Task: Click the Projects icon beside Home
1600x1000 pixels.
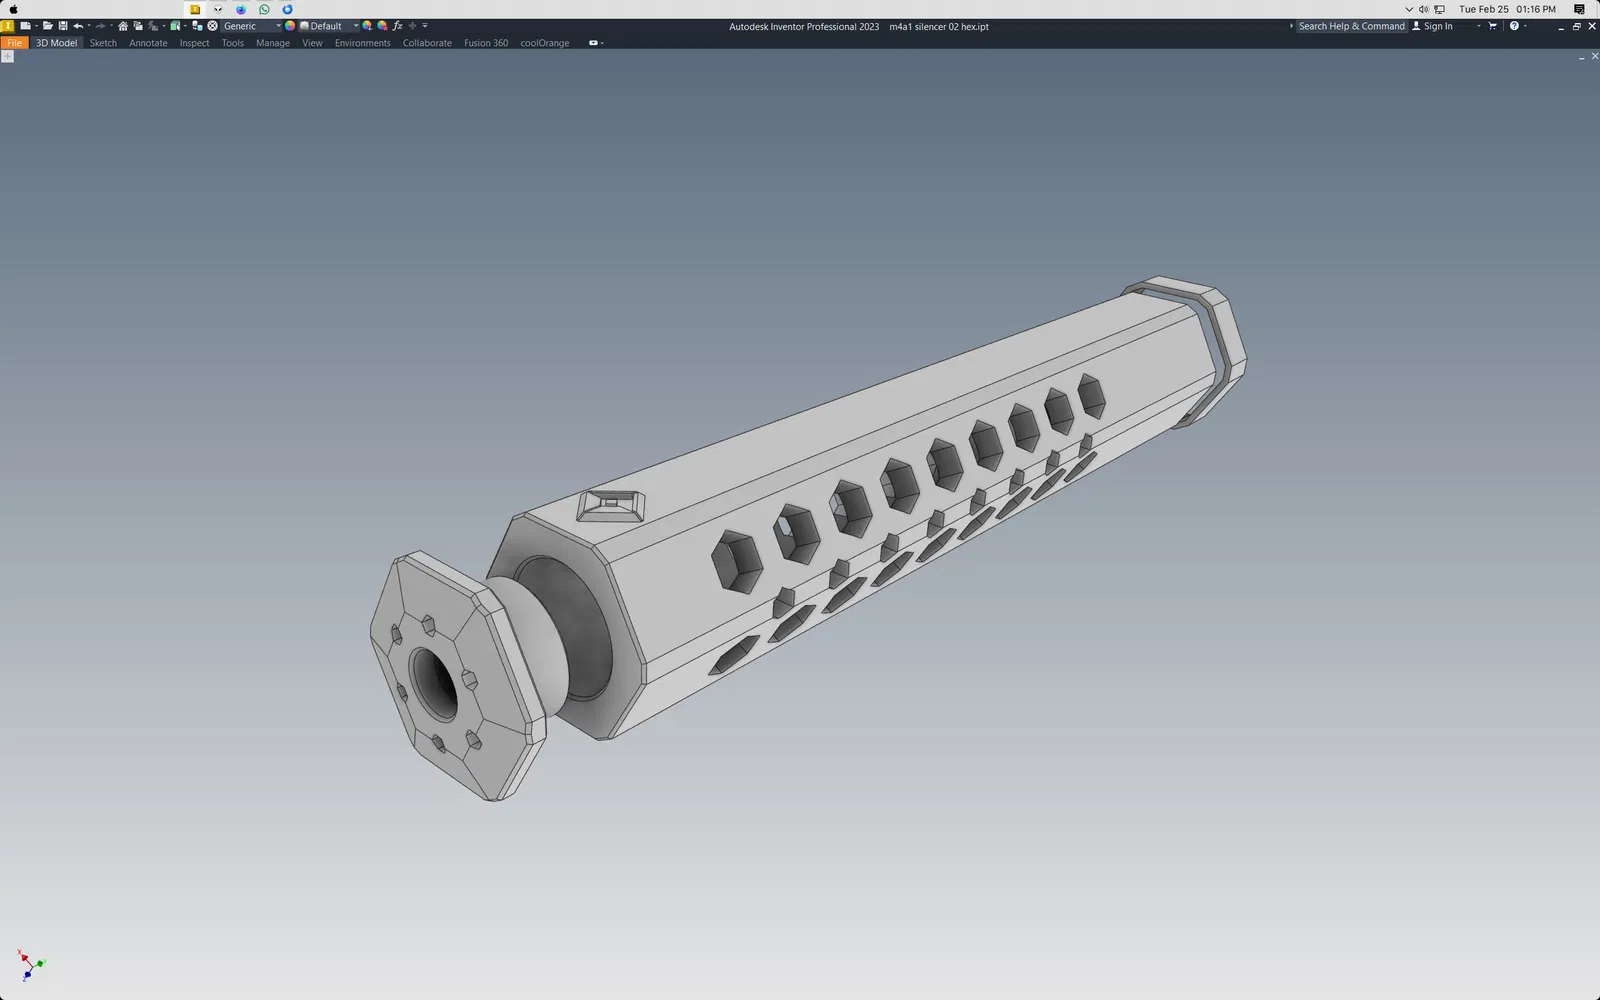Action: (138, 26)
